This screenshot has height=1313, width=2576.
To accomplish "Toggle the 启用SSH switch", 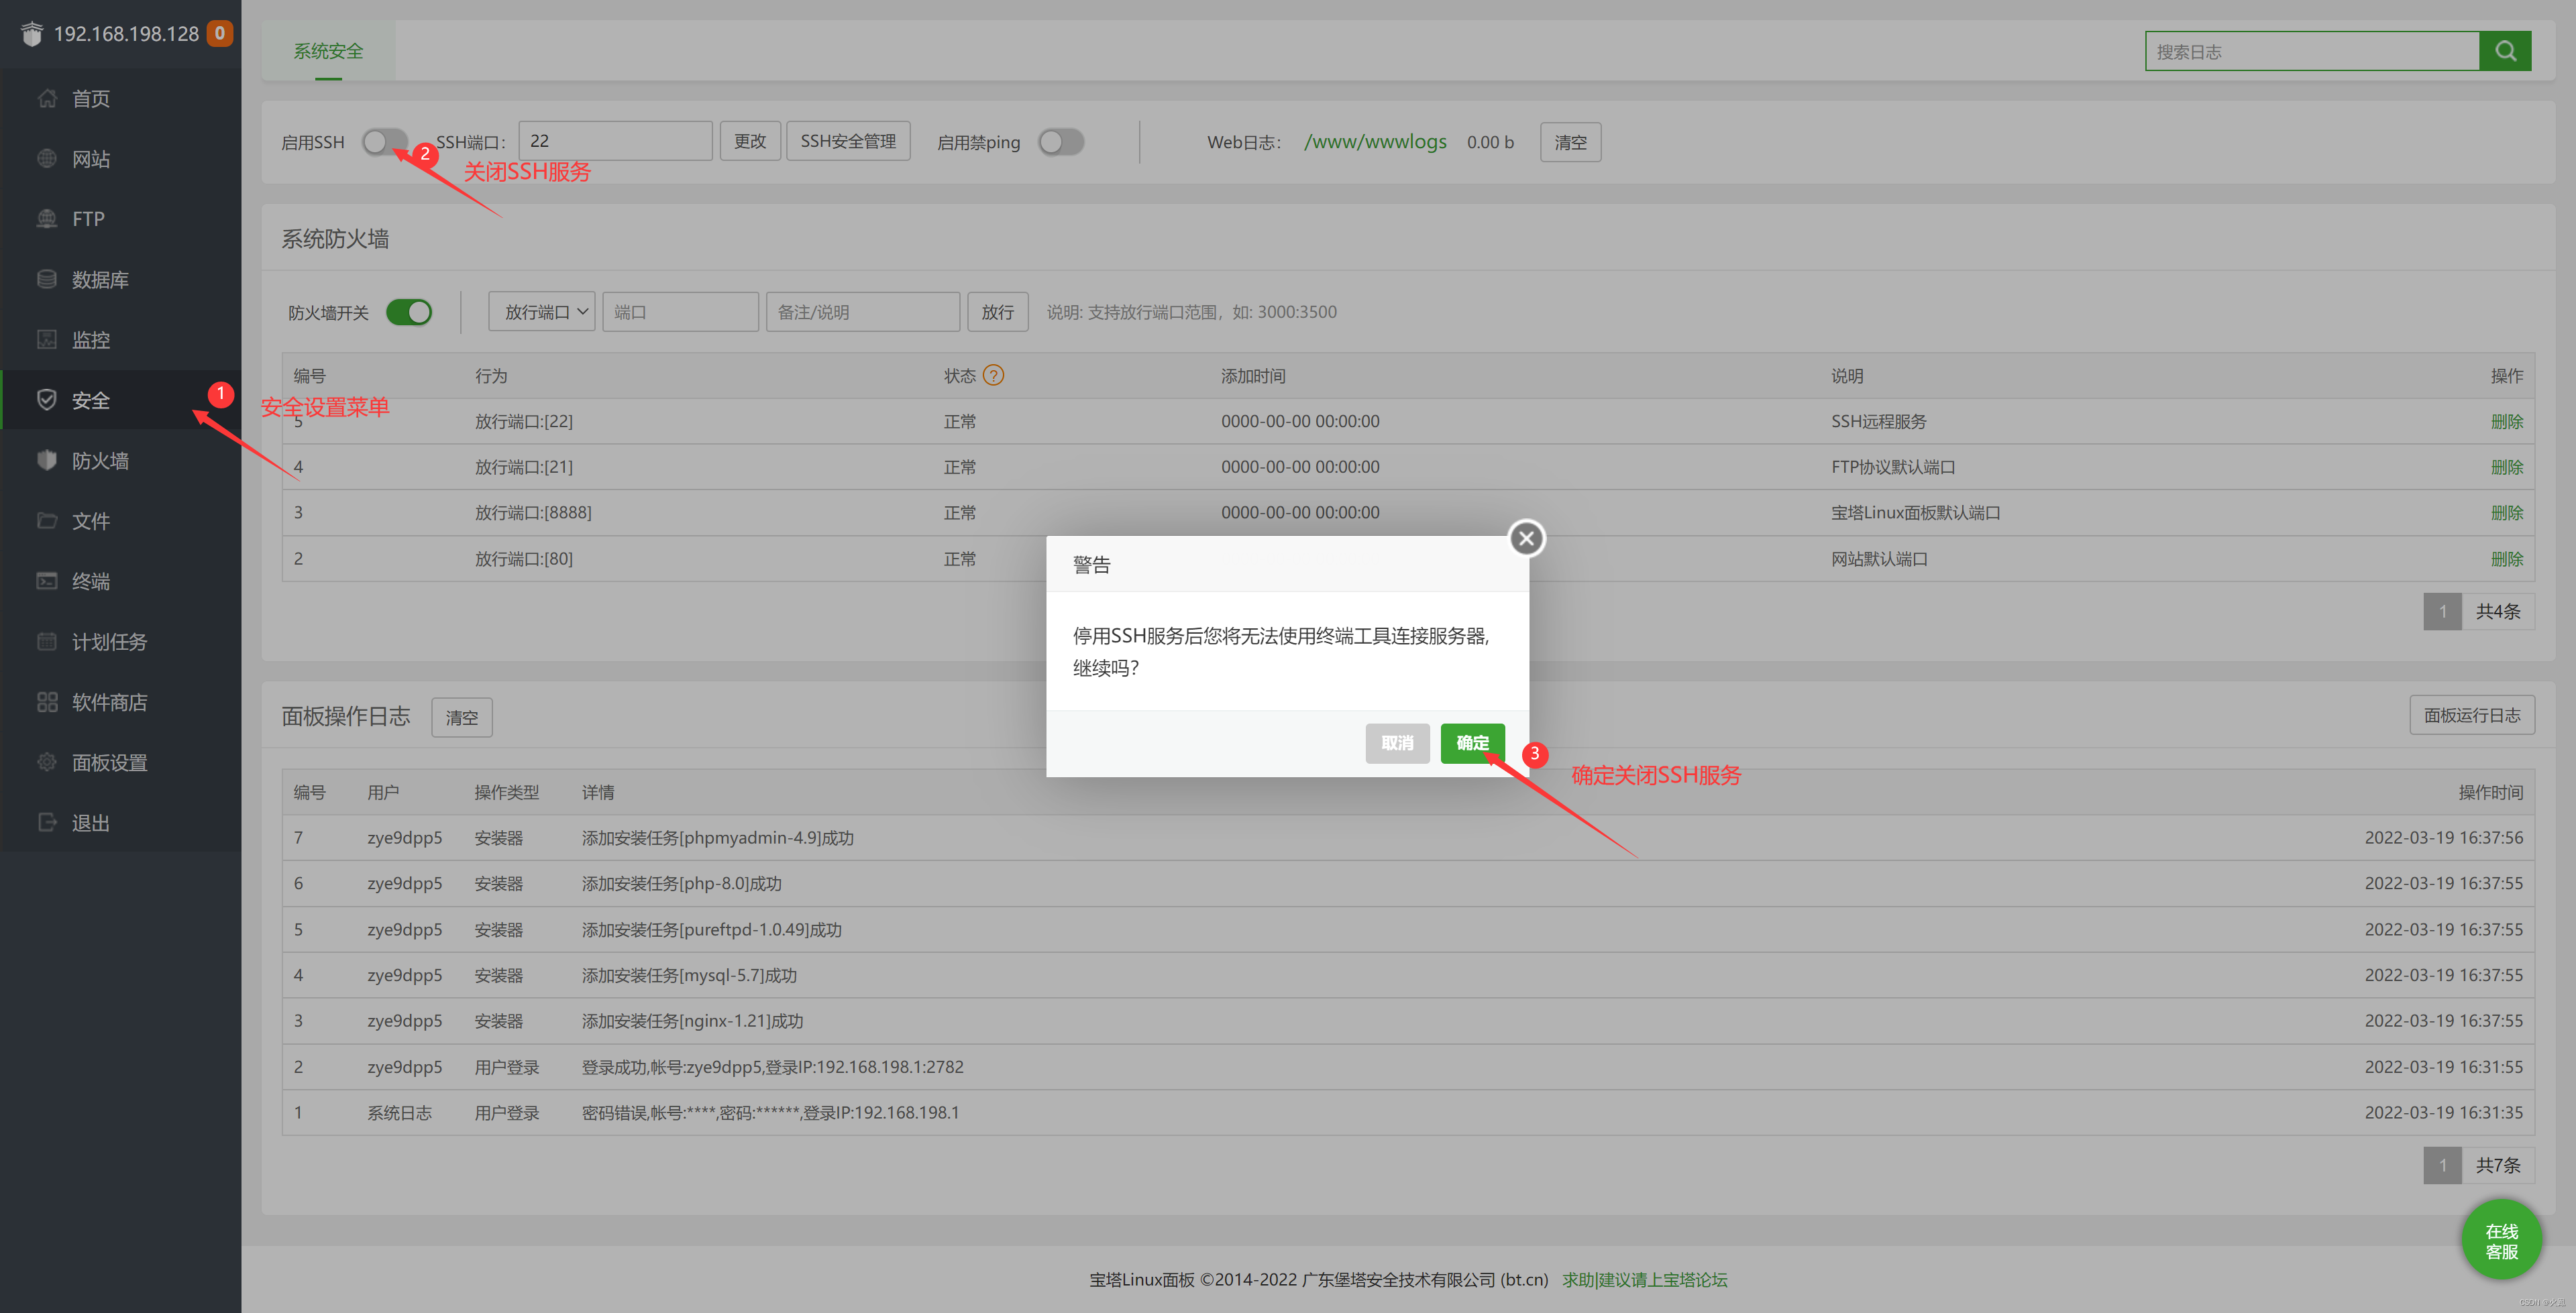I will pyautogui.click(x=385, y=142).
